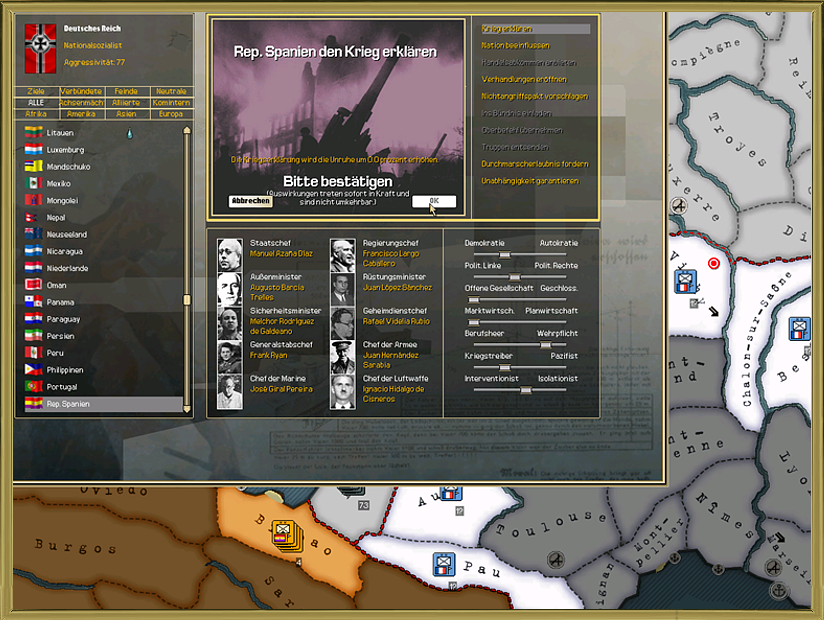Filter country list by Europa
The height and width of the screenshot is (620, 824).
(x=171, y=113)
